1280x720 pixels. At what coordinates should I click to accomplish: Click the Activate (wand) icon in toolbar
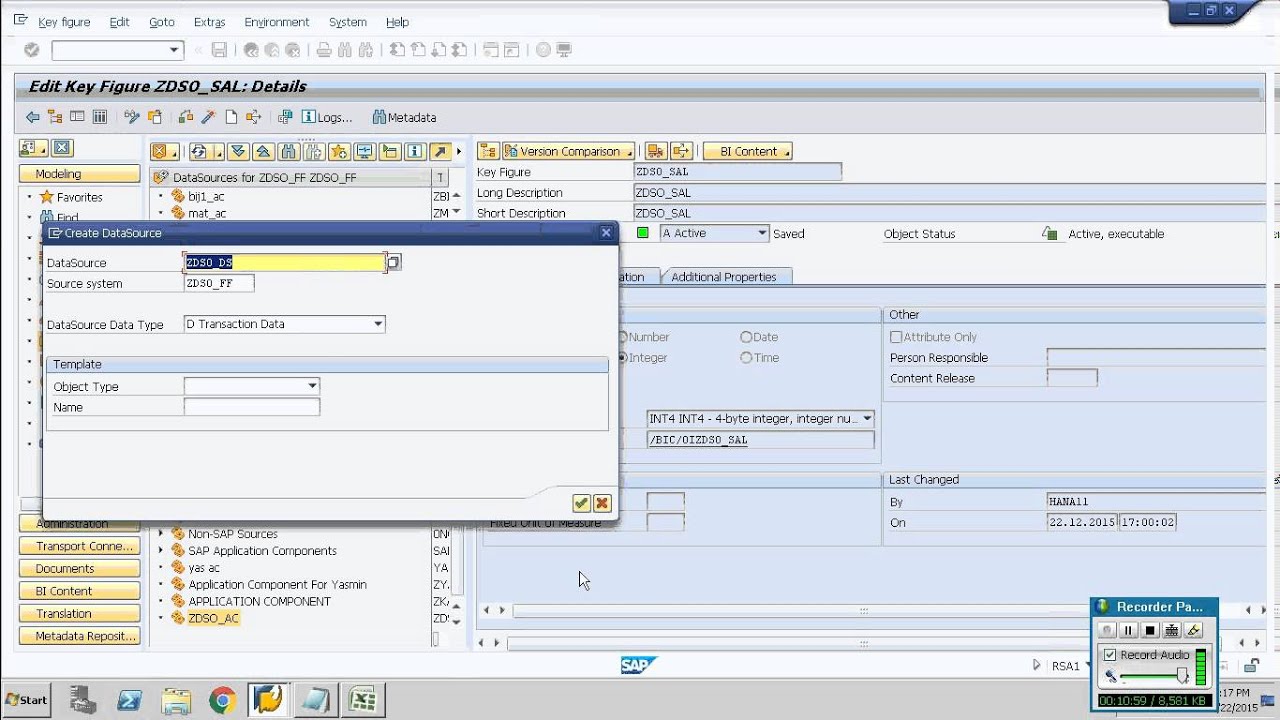[208, 117]
